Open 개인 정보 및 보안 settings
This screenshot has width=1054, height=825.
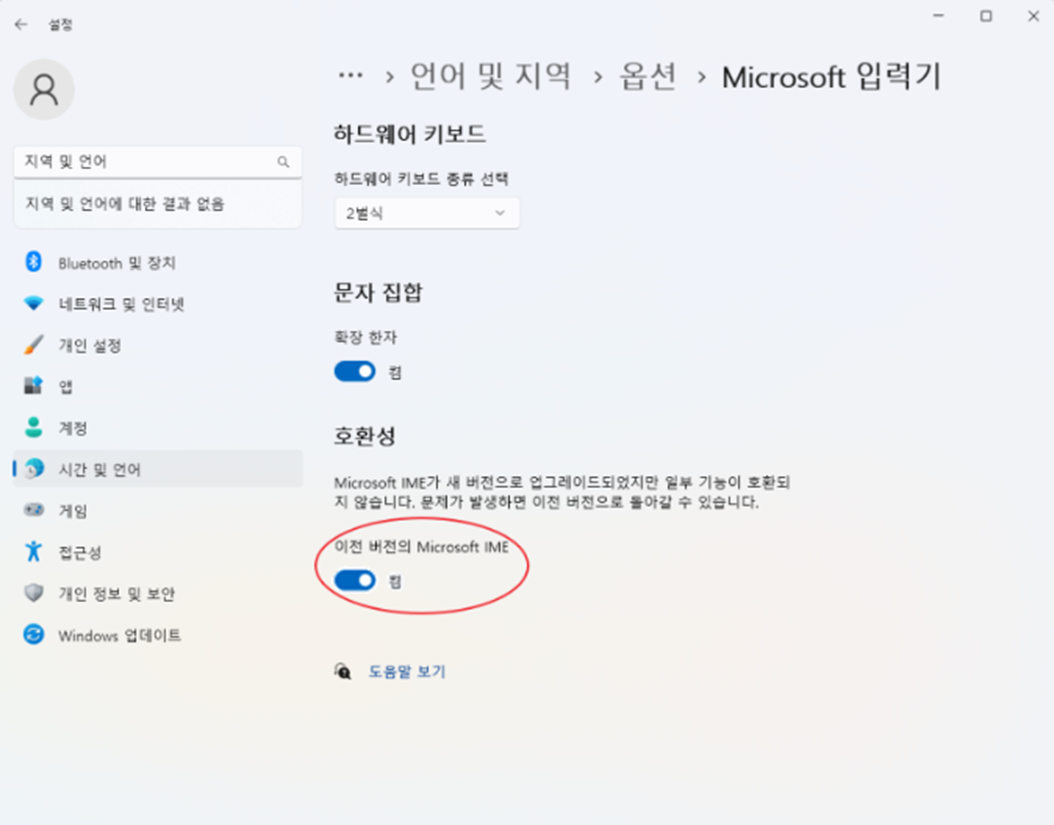click(158, 594)
